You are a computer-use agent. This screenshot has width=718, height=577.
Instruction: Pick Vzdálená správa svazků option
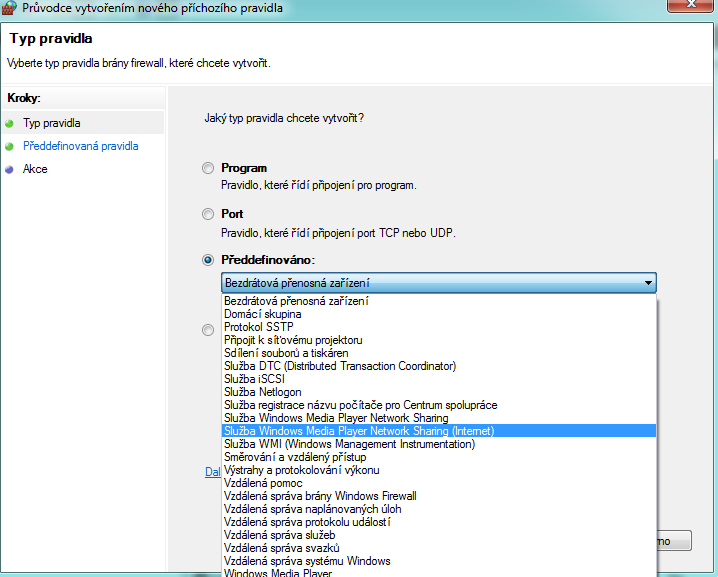pyautogui.click(x=439, y=548)
